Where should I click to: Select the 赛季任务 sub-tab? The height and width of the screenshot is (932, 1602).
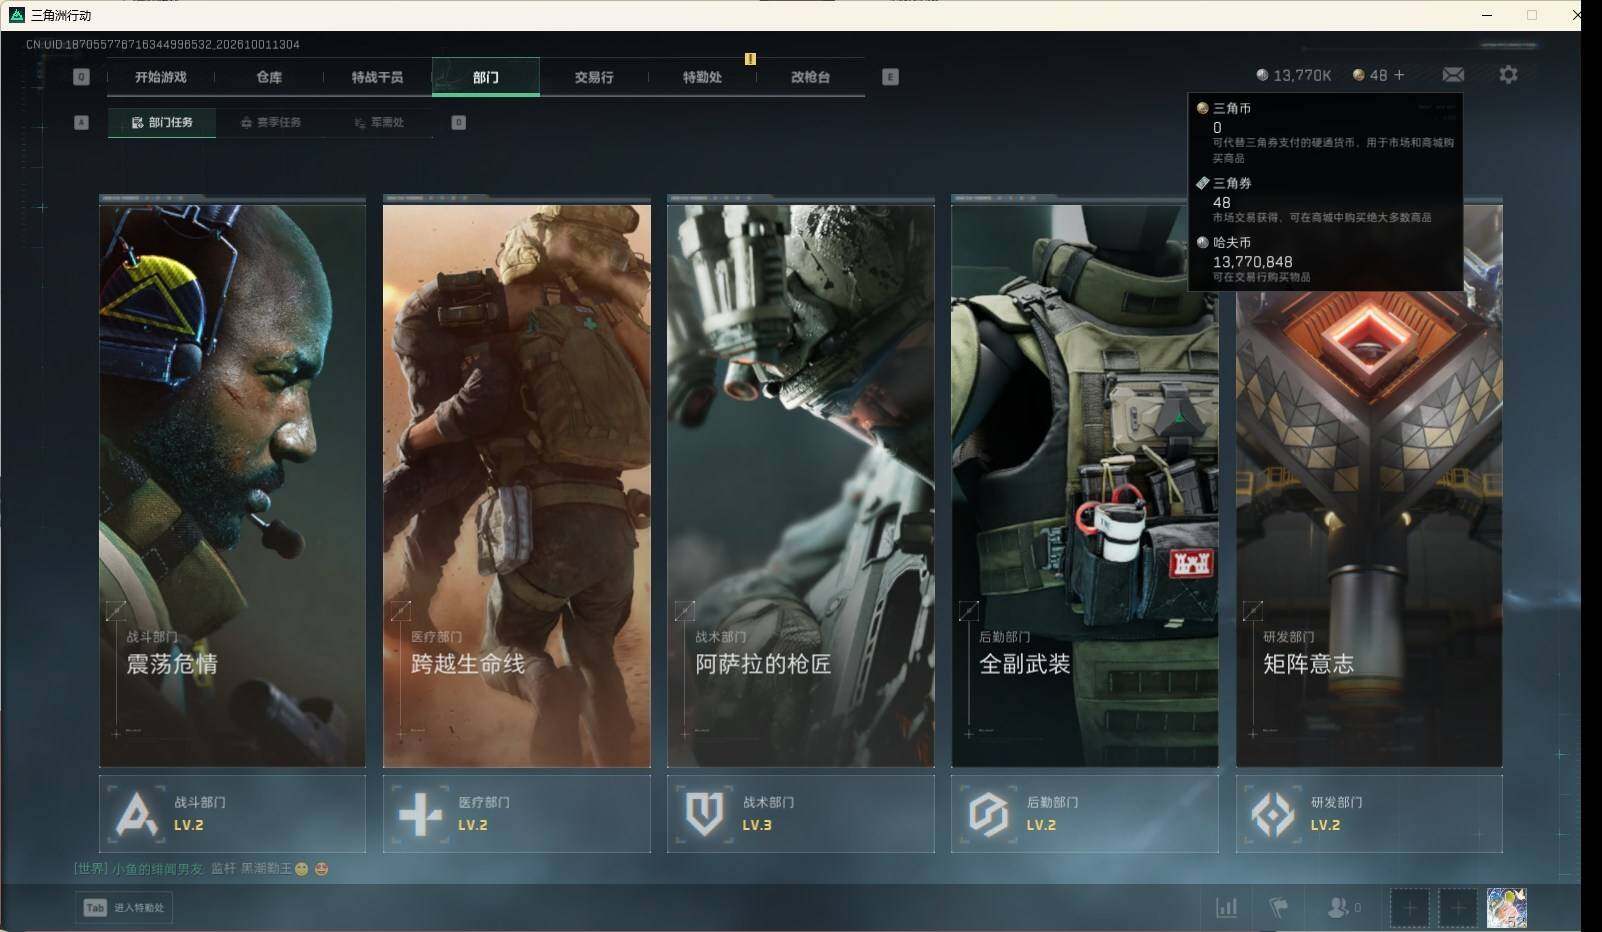point(271,122)
